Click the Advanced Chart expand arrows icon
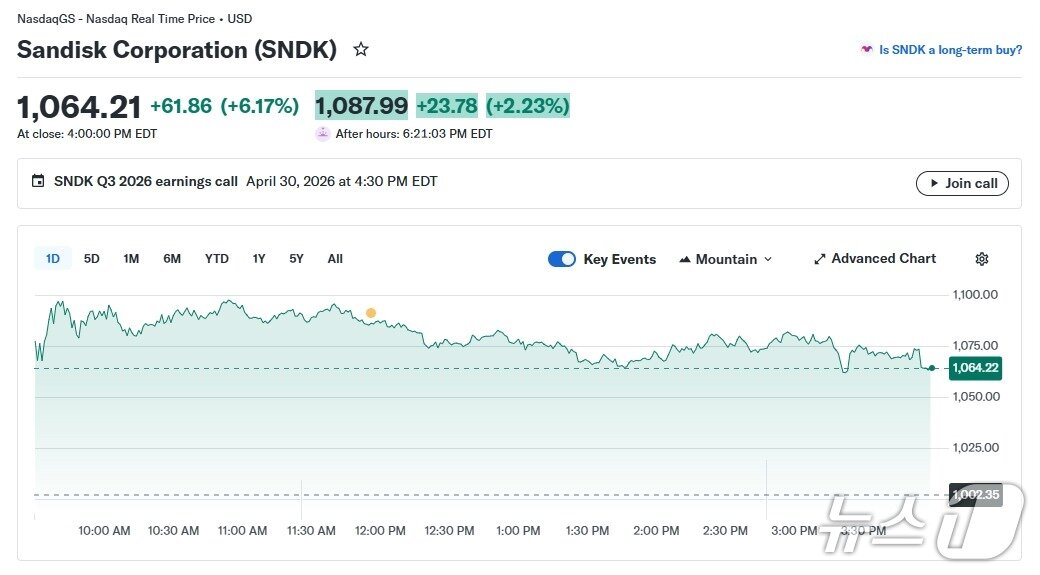The width and height of the screenshot is (1040, 575). click(x=820, y=259)
